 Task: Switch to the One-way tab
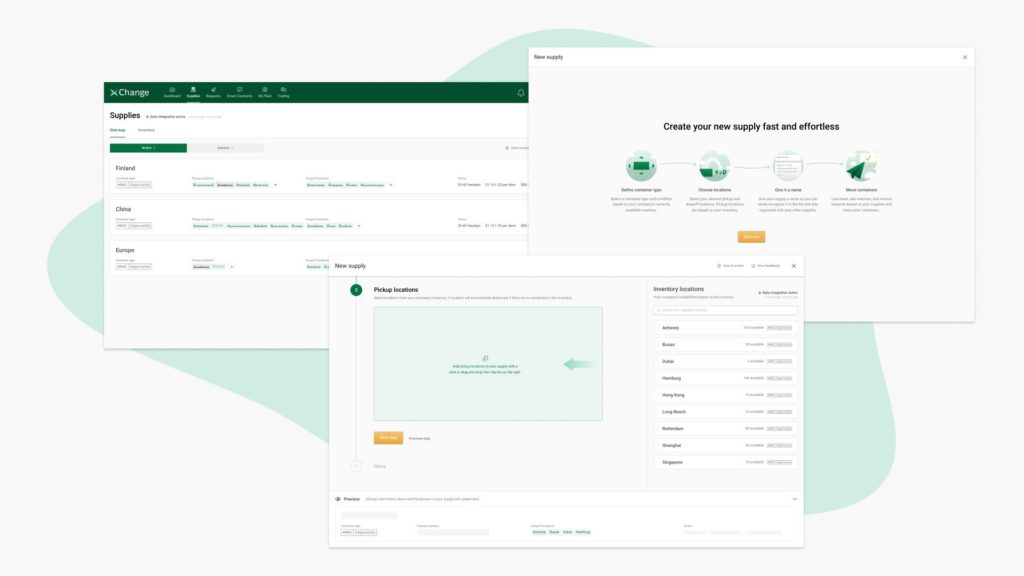118,130
